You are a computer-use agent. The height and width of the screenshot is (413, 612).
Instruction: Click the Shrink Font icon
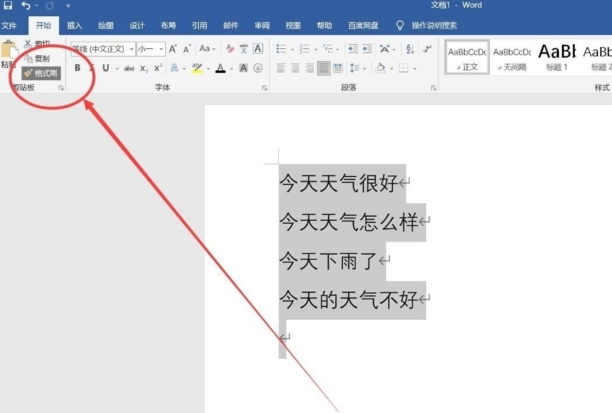tap(187, 49)
